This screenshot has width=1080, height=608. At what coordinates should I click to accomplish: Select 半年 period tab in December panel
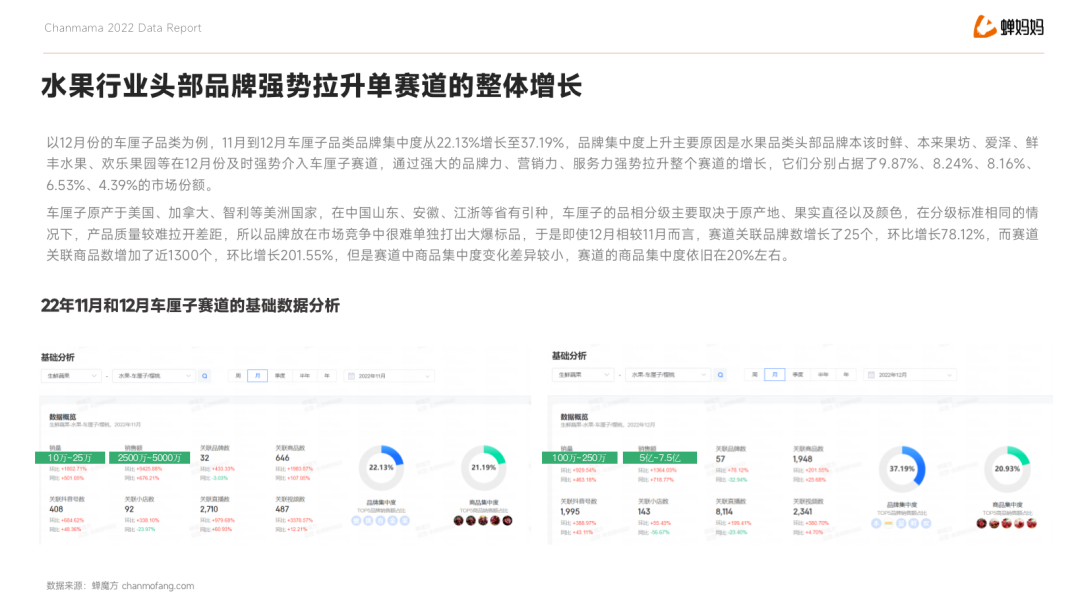[x=823, y=375]
